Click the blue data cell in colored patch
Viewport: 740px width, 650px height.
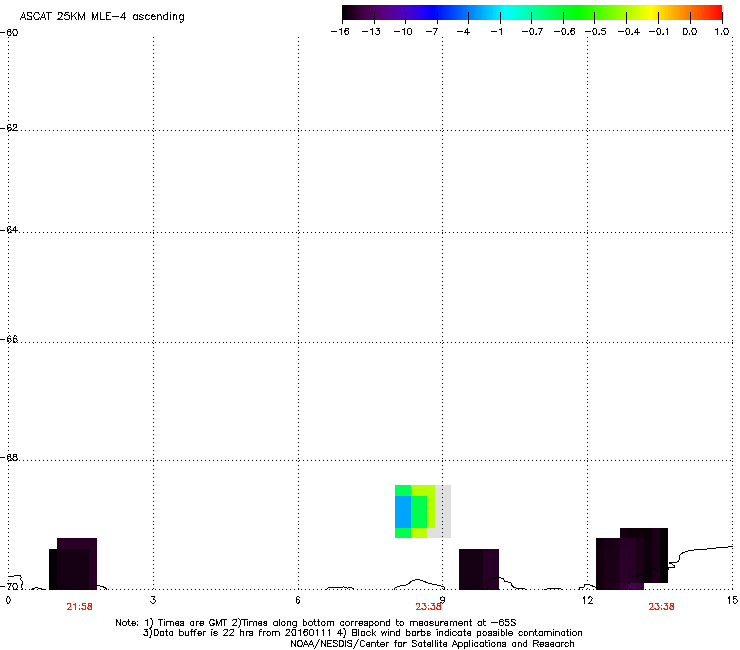click(403, 512)
